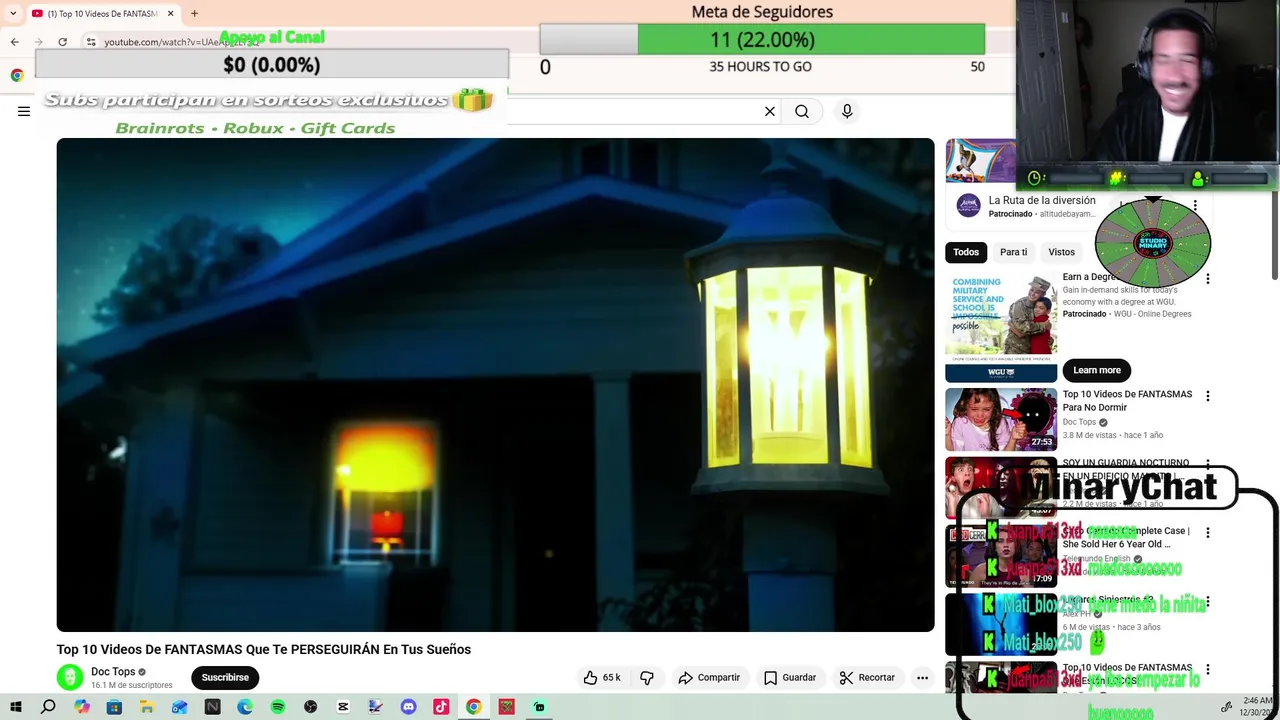Open options for La Ruta de la diversión ad
Viewport: 1280px width, 720px height.
1194,205
